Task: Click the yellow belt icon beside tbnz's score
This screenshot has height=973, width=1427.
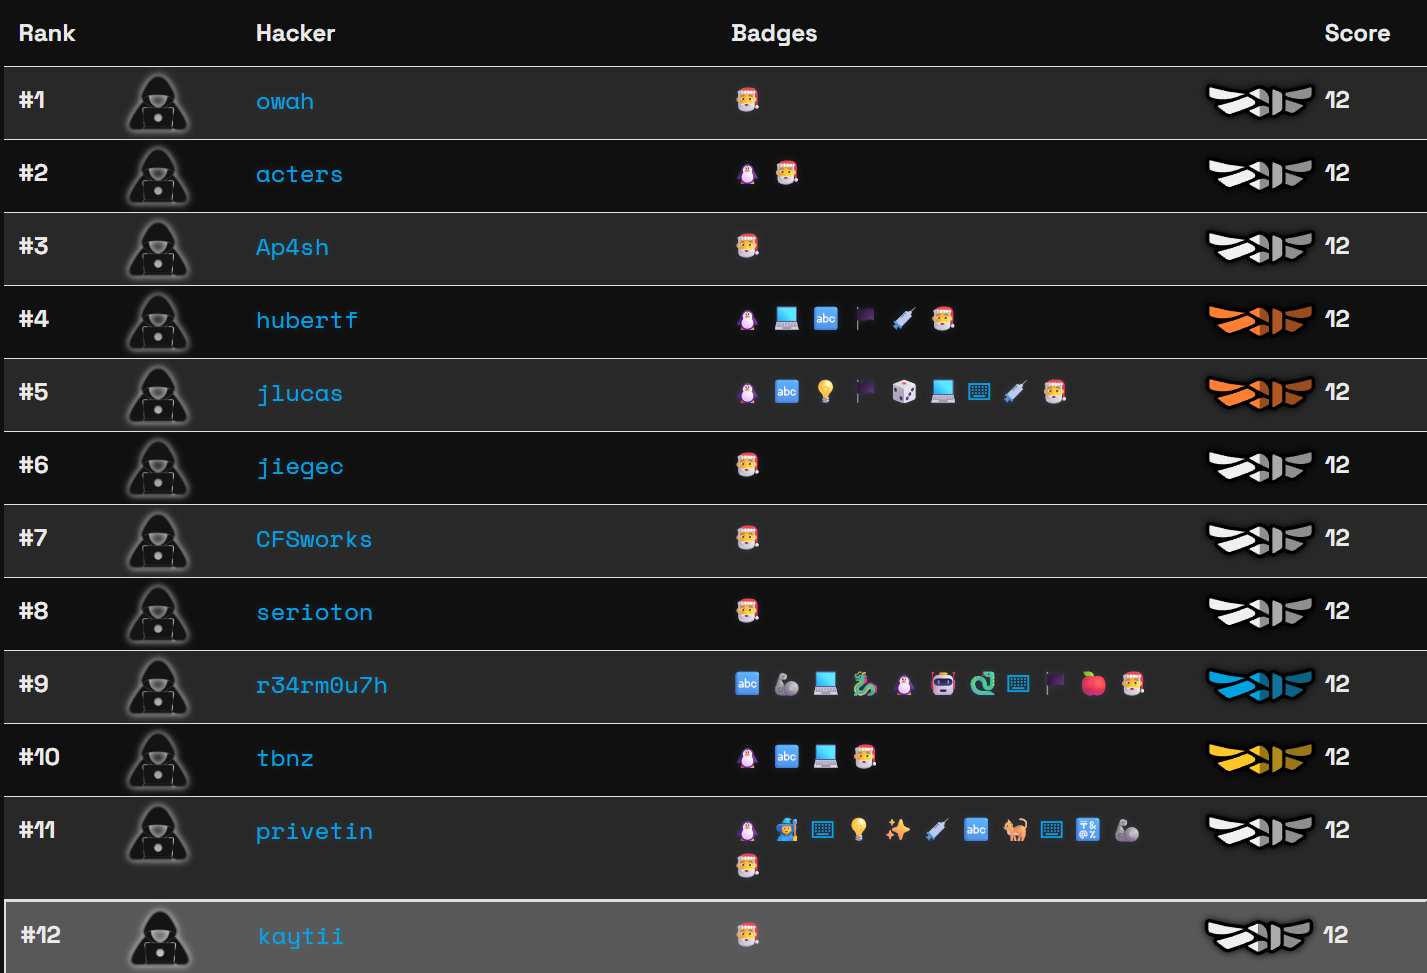Action: pyautogui.click(x=1259, y=758)
